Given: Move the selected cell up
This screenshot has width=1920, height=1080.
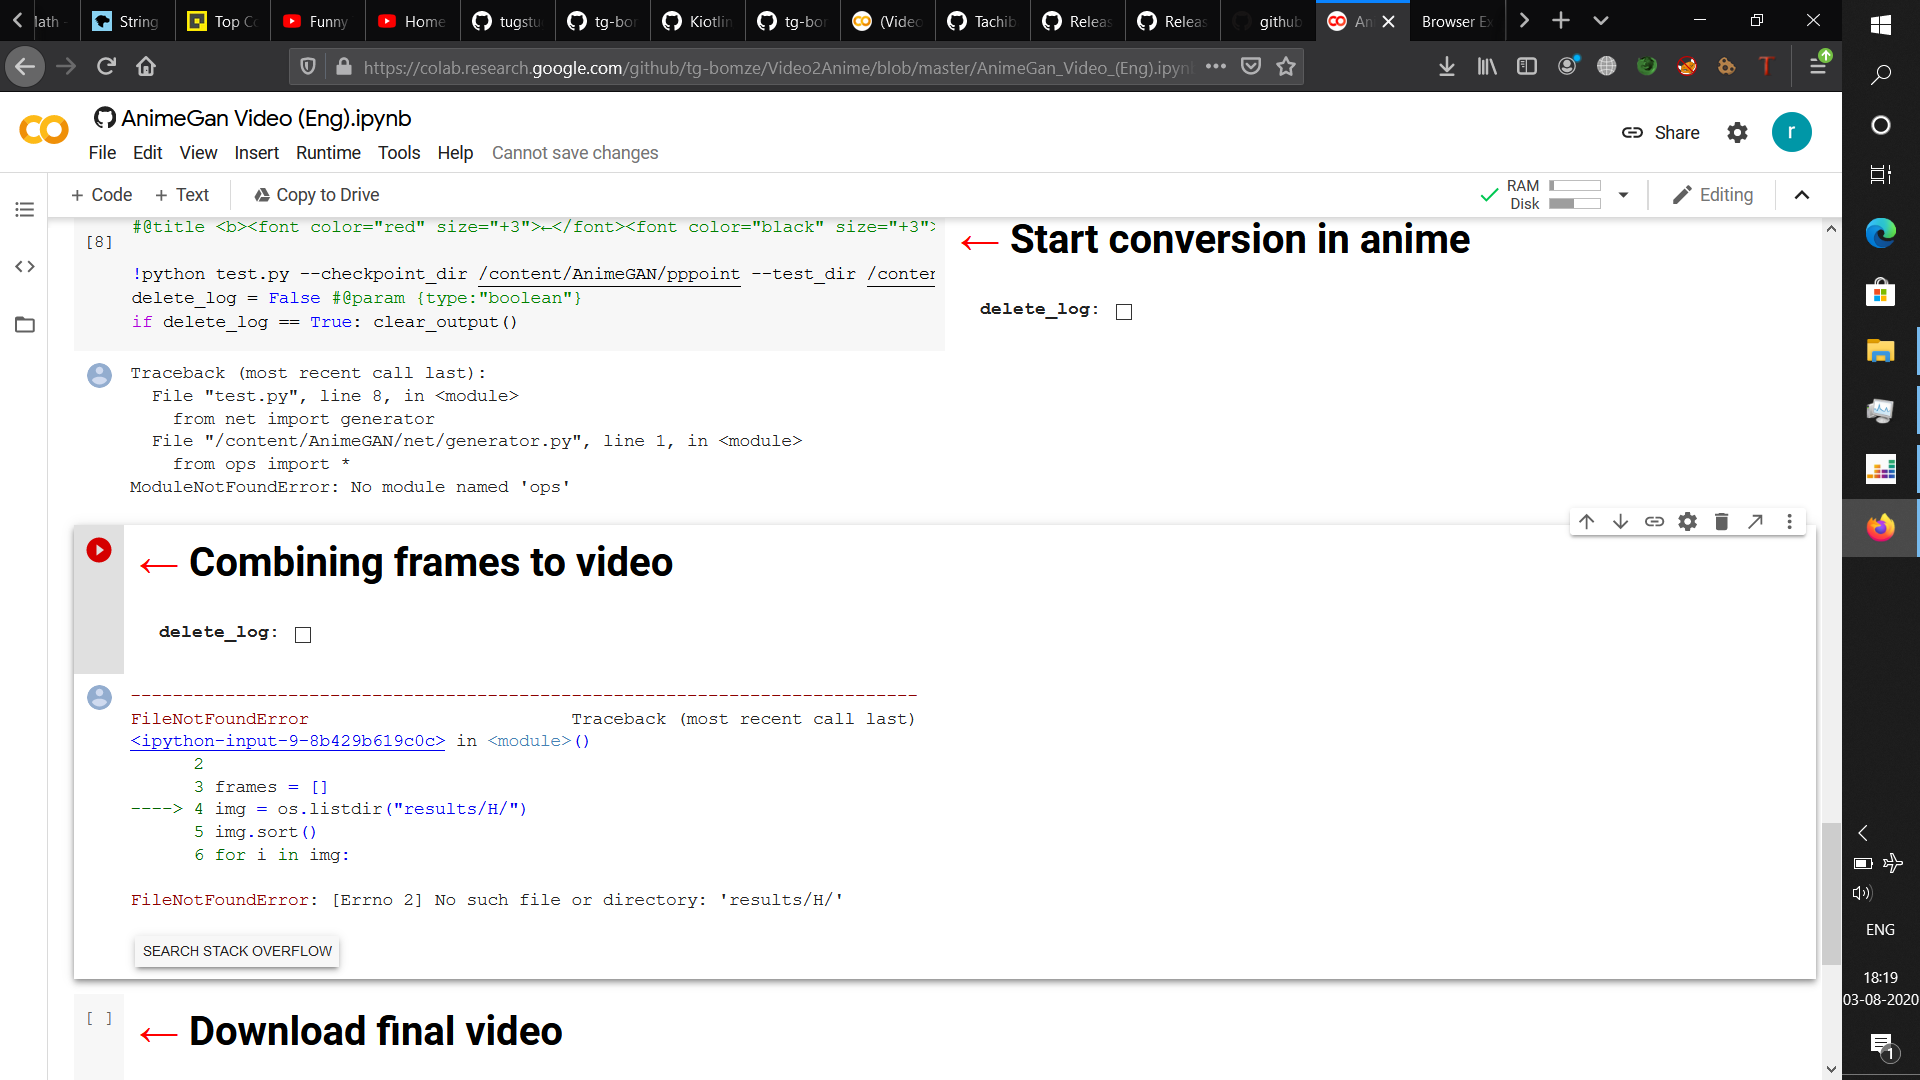Looking at the screenshot, I should pyautogui.click(x=1586, y=521).
